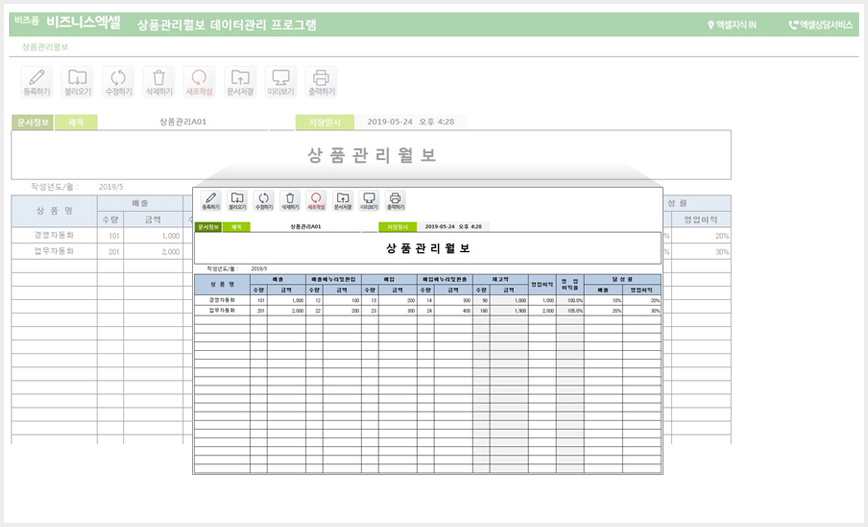This screenshot has width=868, height=527.
Task: Select 수정하기 refresh icon in front preview window
Action: (x=264, y=200)
